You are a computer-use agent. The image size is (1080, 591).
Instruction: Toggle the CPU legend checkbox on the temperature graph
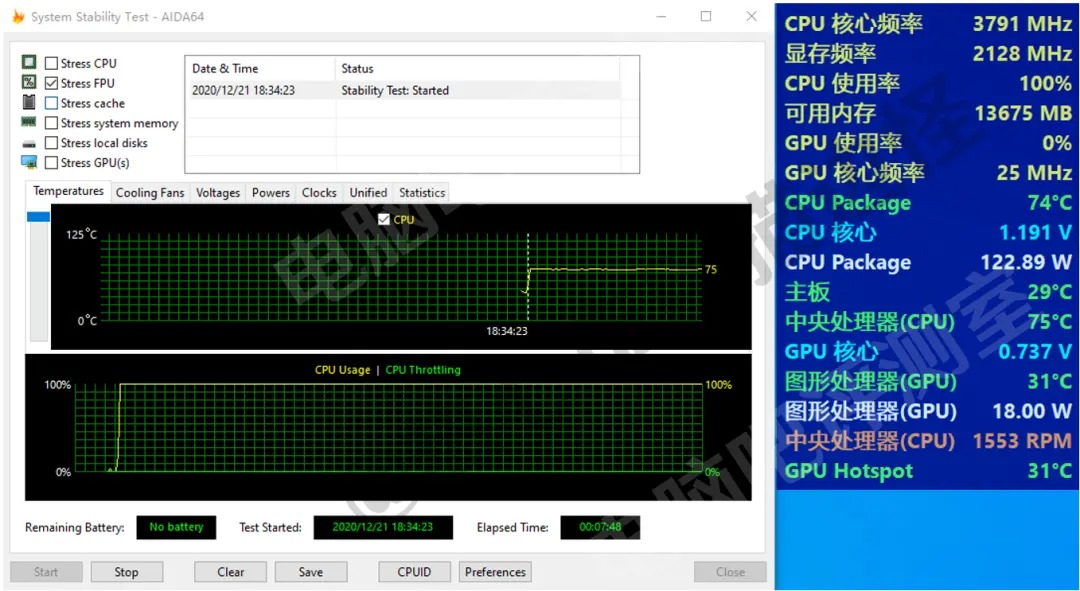pos(383,218)
